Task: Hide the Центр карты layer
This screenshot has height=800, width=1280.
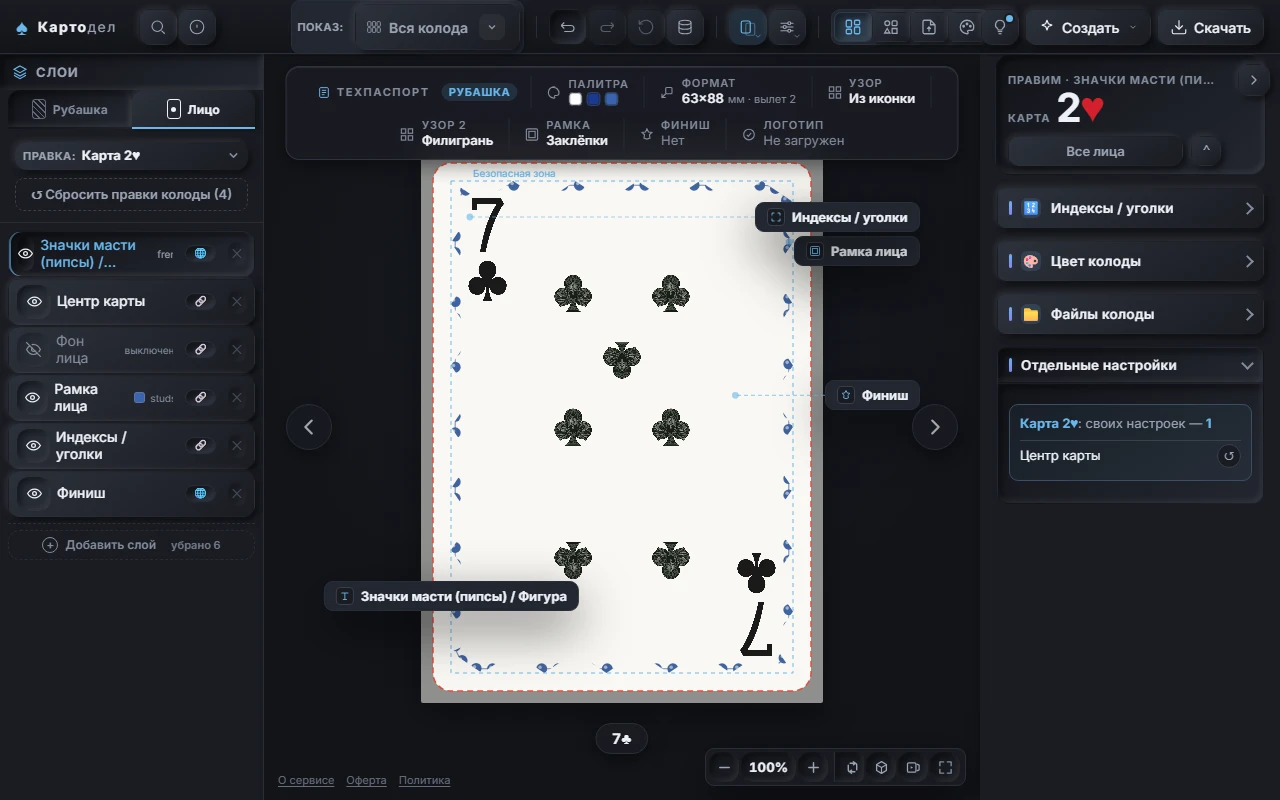Action: [34, 301]
